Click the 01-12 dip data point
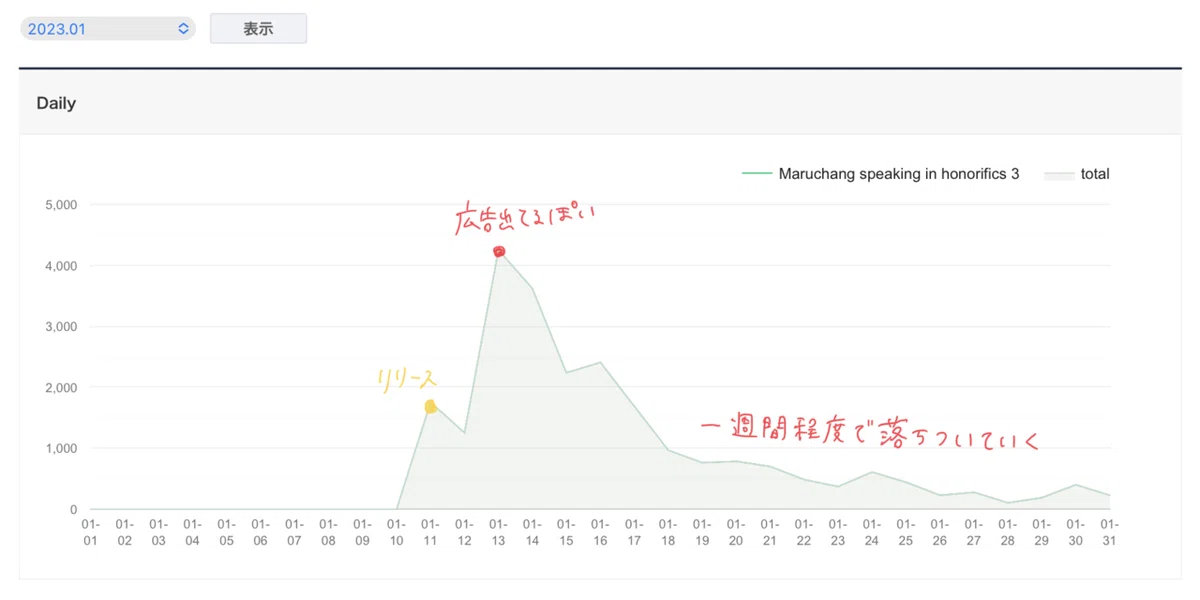Screen dimensions: 1200x600 coord(465,432)
